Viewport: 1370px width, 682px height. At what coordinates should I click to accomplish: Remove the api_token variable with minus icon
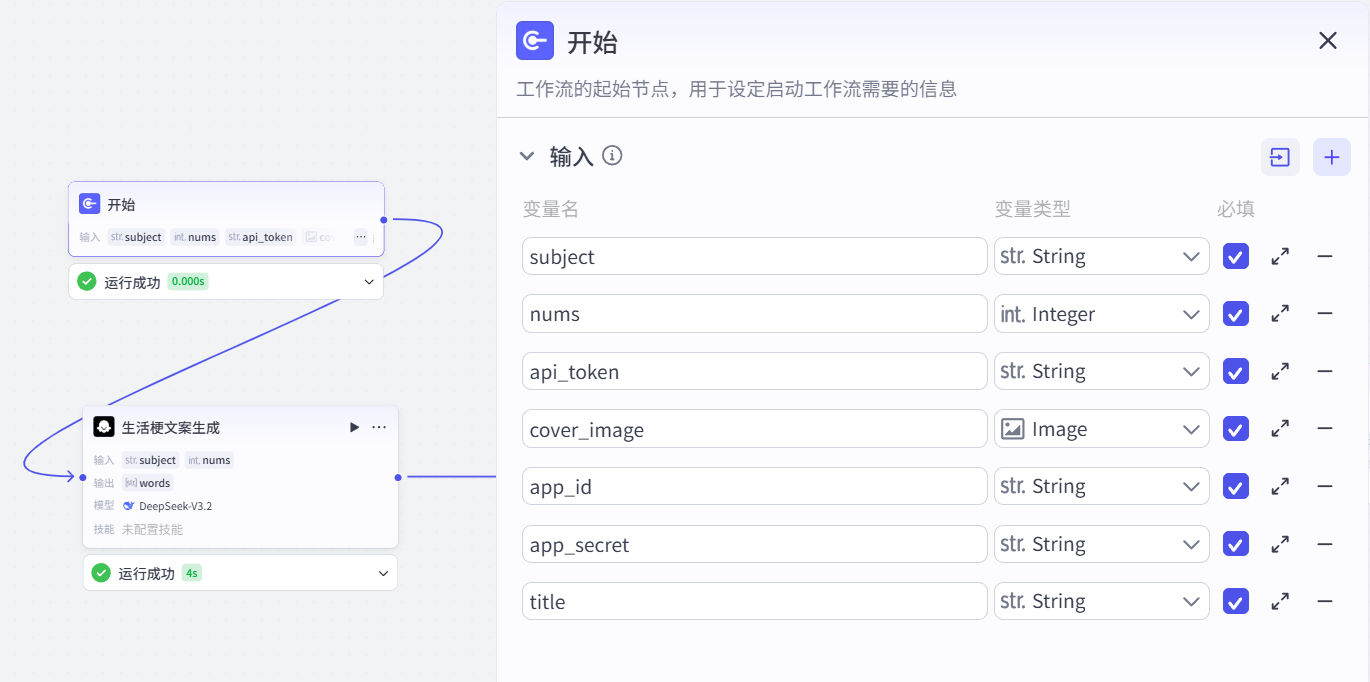(x=1325, y=371)
